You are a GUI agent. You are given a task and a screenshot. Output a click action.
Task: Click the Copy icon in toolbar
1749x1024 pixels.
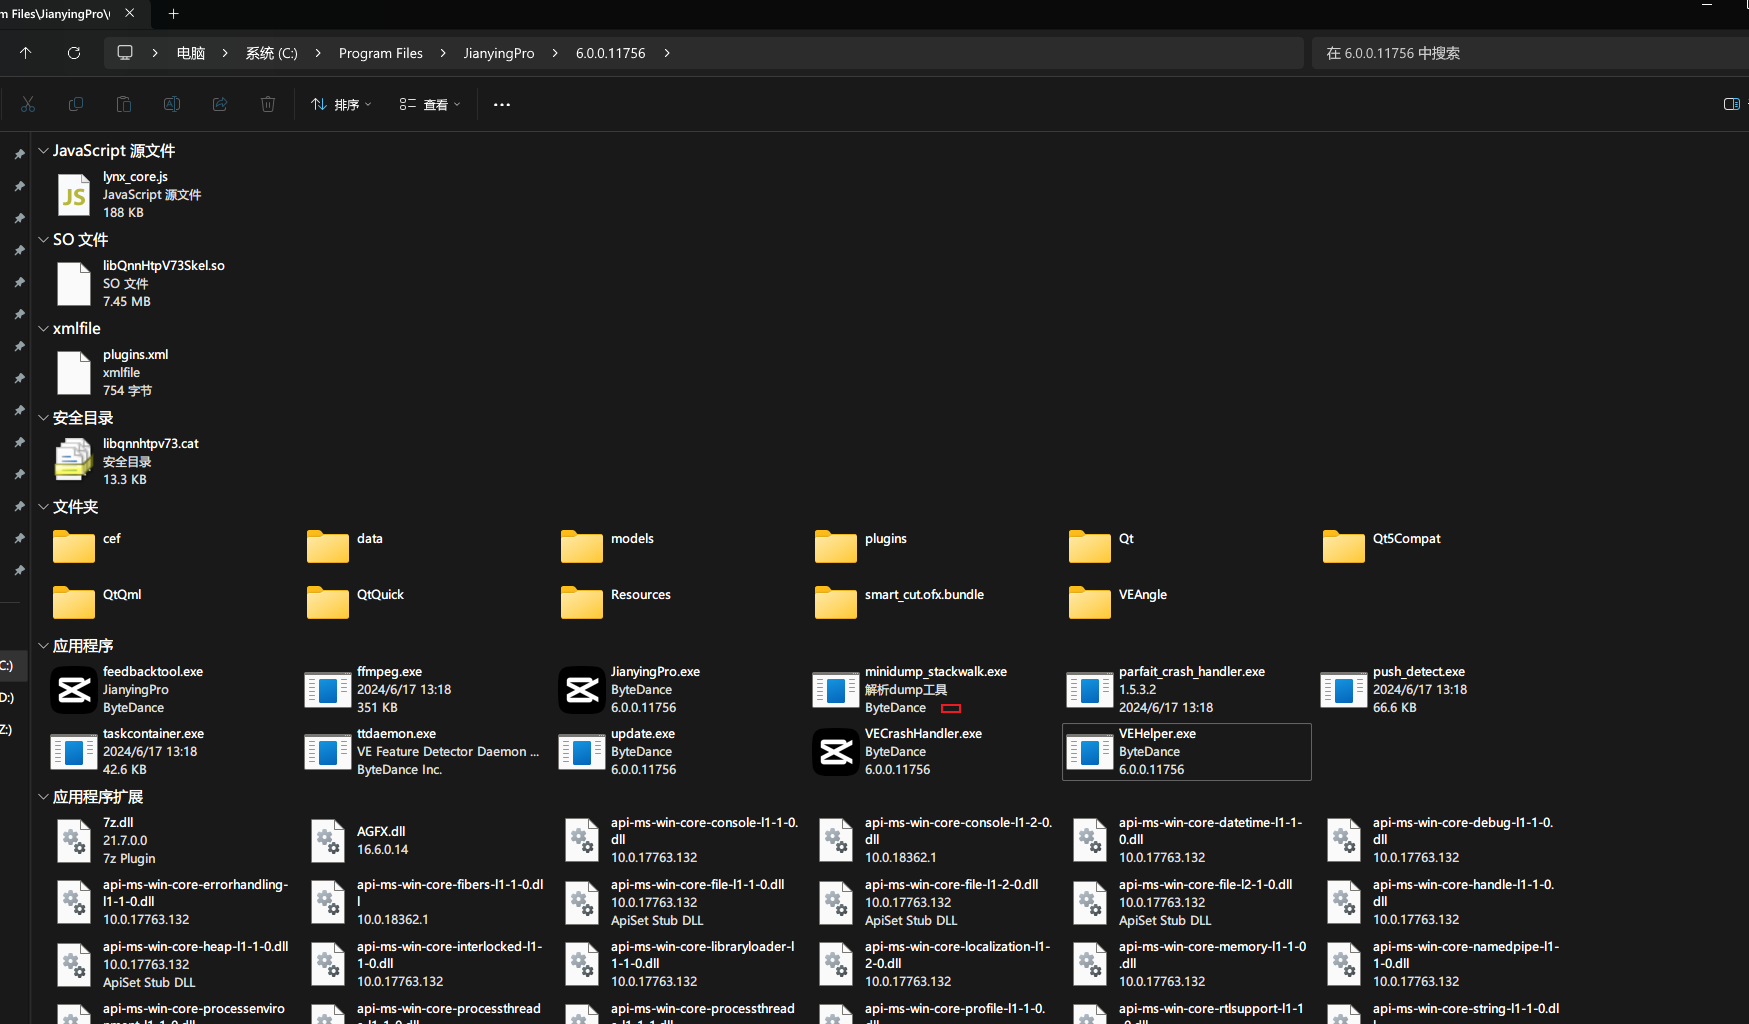76,104
